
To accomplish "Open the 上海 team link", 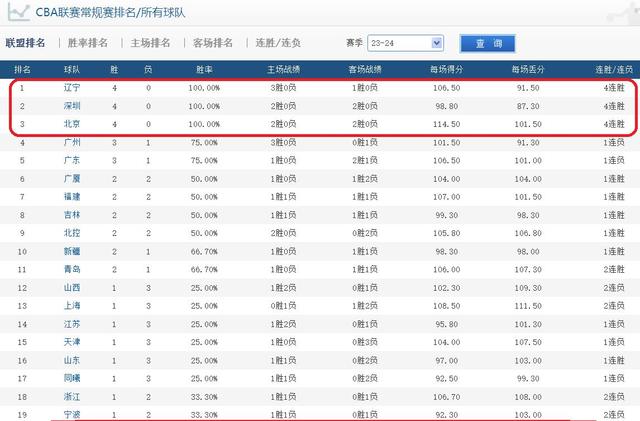I will tap(72, 305).
